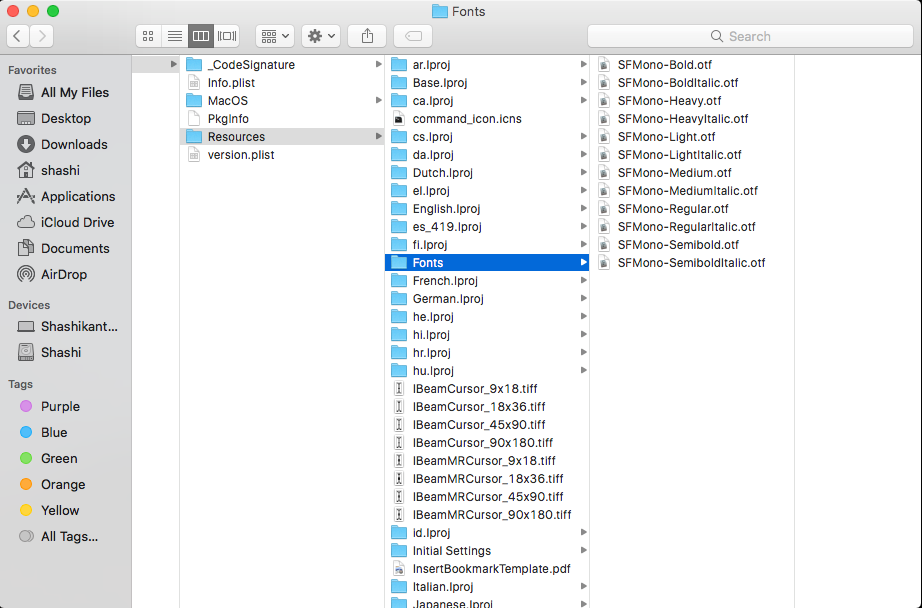Open Applications from the sidebar
This screenshot has width=922, height=608.
tap(66, 196)
